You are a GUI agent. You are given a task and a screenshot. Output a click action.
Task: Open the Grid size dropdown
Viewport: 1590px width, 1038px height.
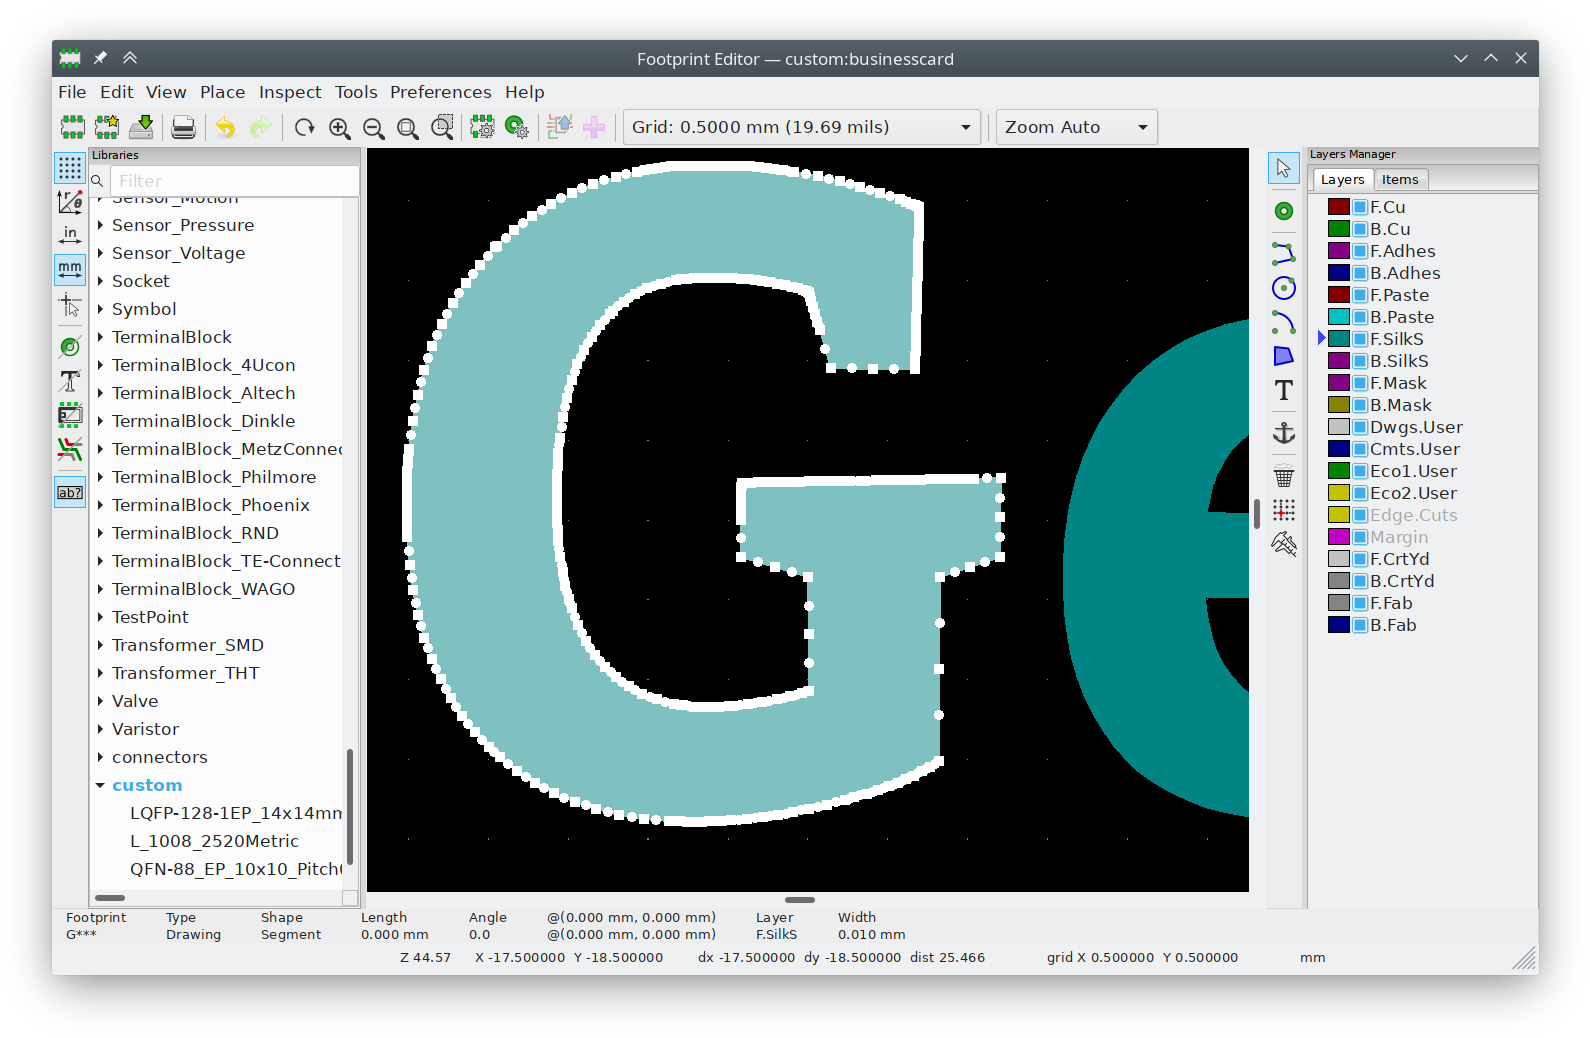pos(802,127)
